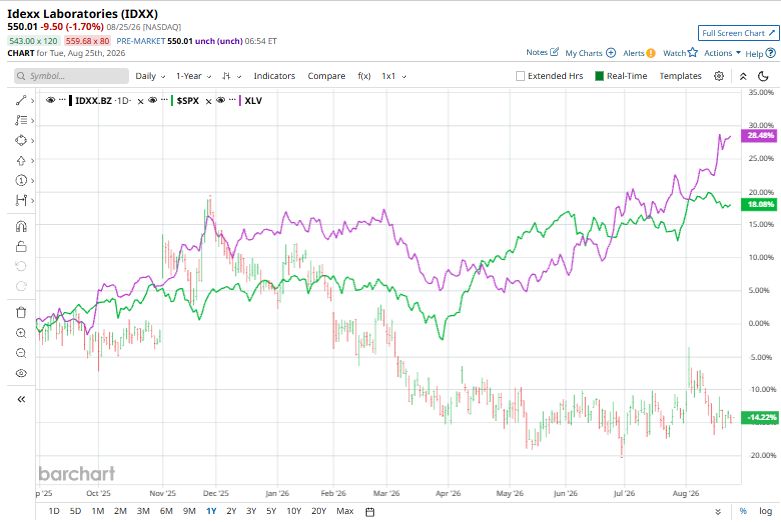Open the Notes edit icon
This screenshot has width=781, height=522.
click(x=554, y=52)
